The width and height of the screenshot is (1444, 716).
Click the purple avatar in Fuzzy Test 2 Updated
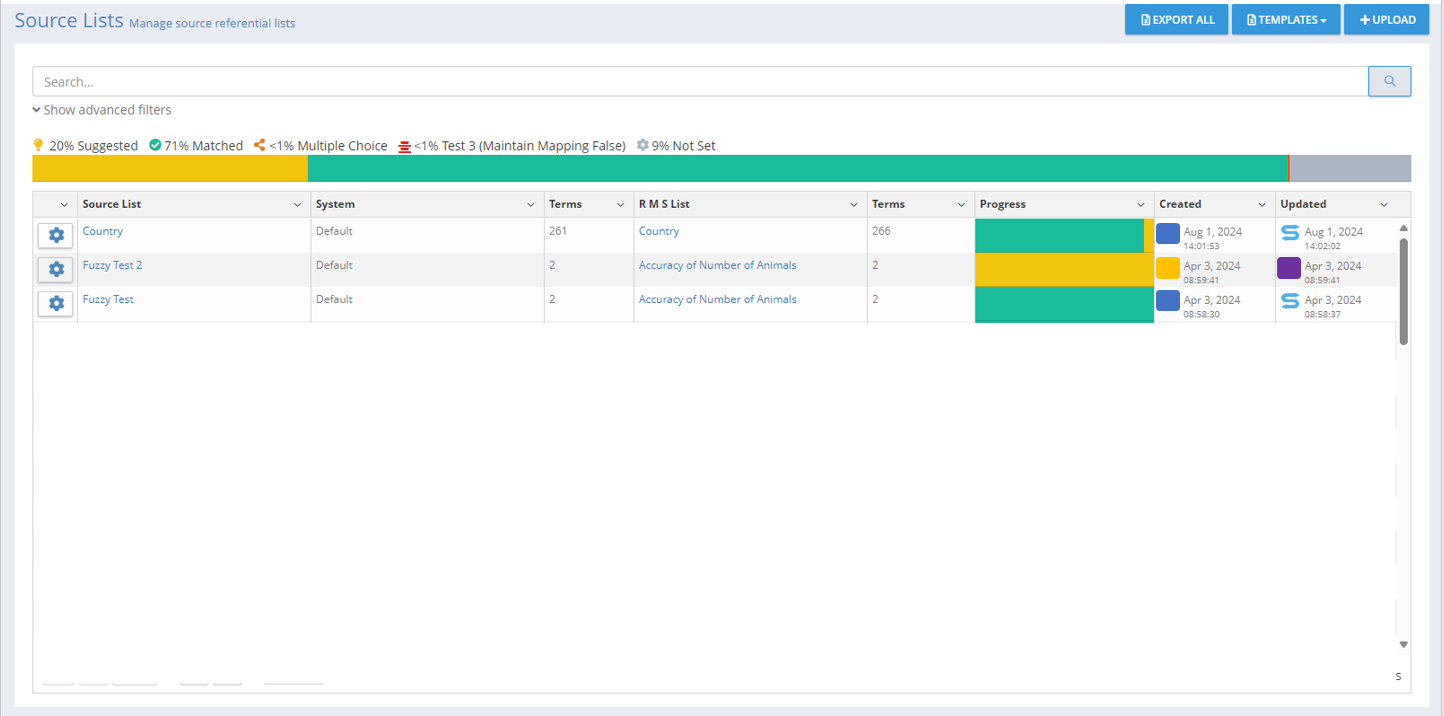pyautogui.click(x=1289, y=268)
